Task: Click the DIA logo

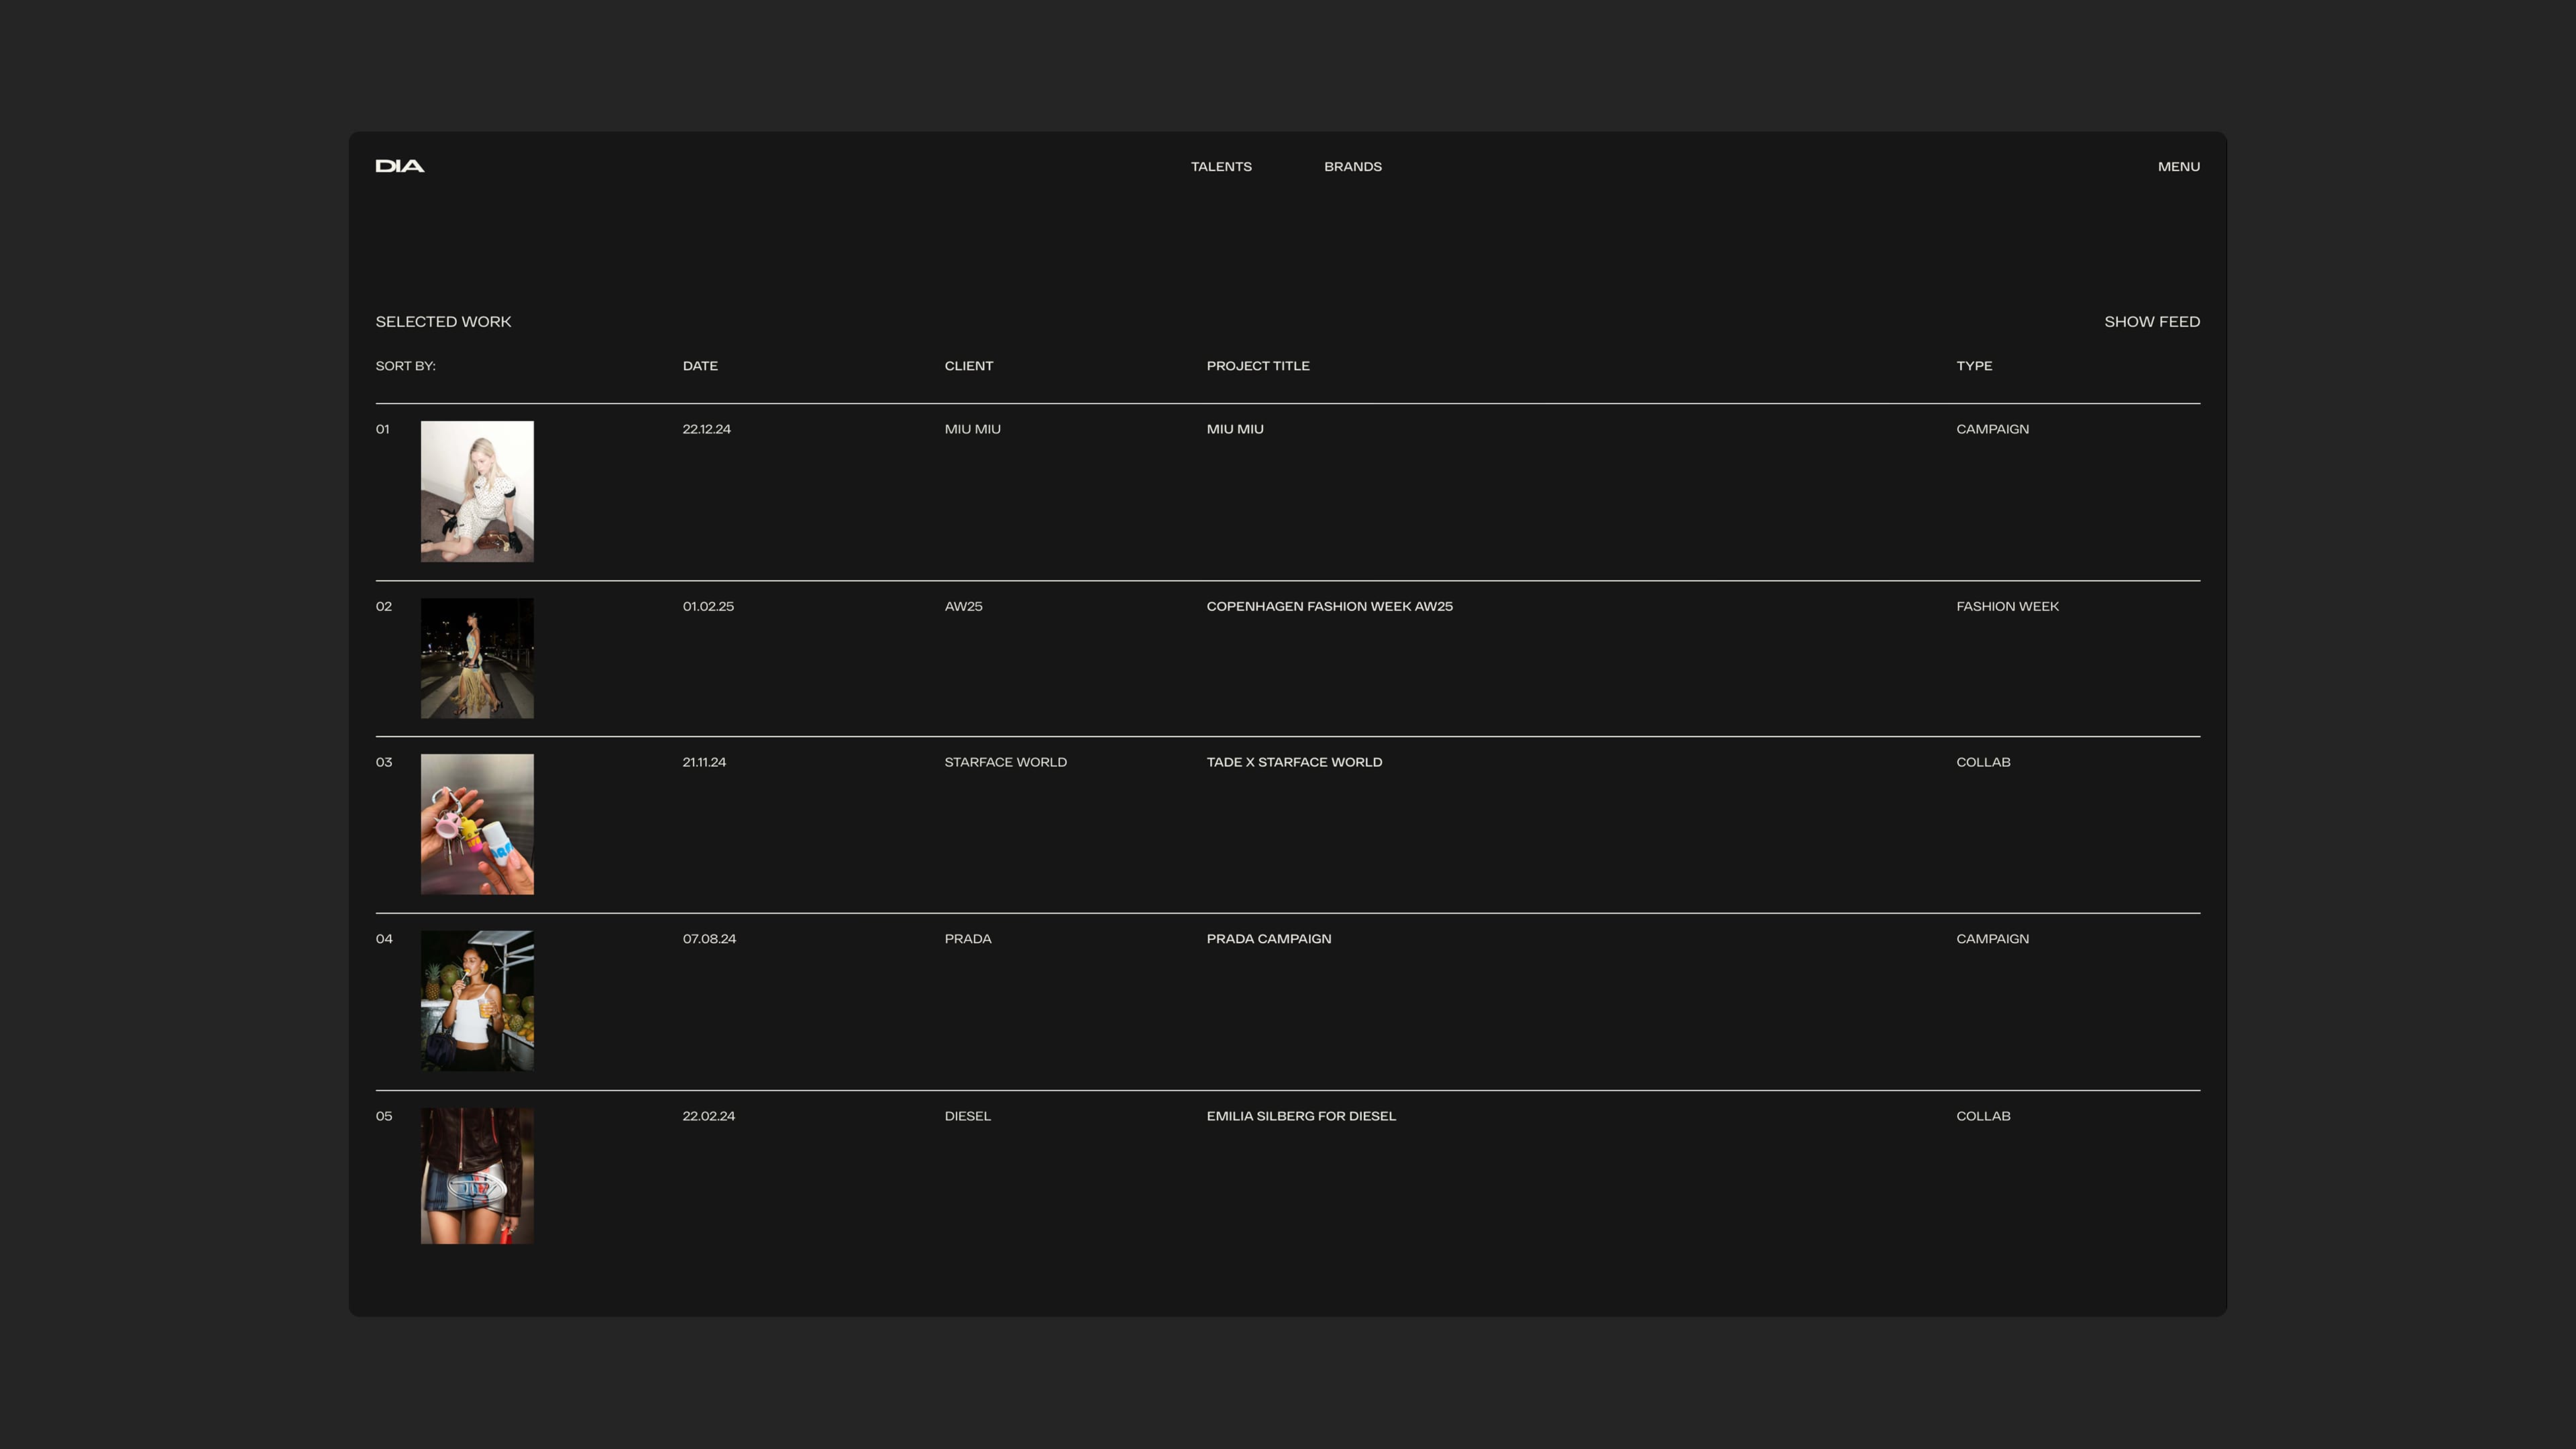Action: [x=399, y=166]
